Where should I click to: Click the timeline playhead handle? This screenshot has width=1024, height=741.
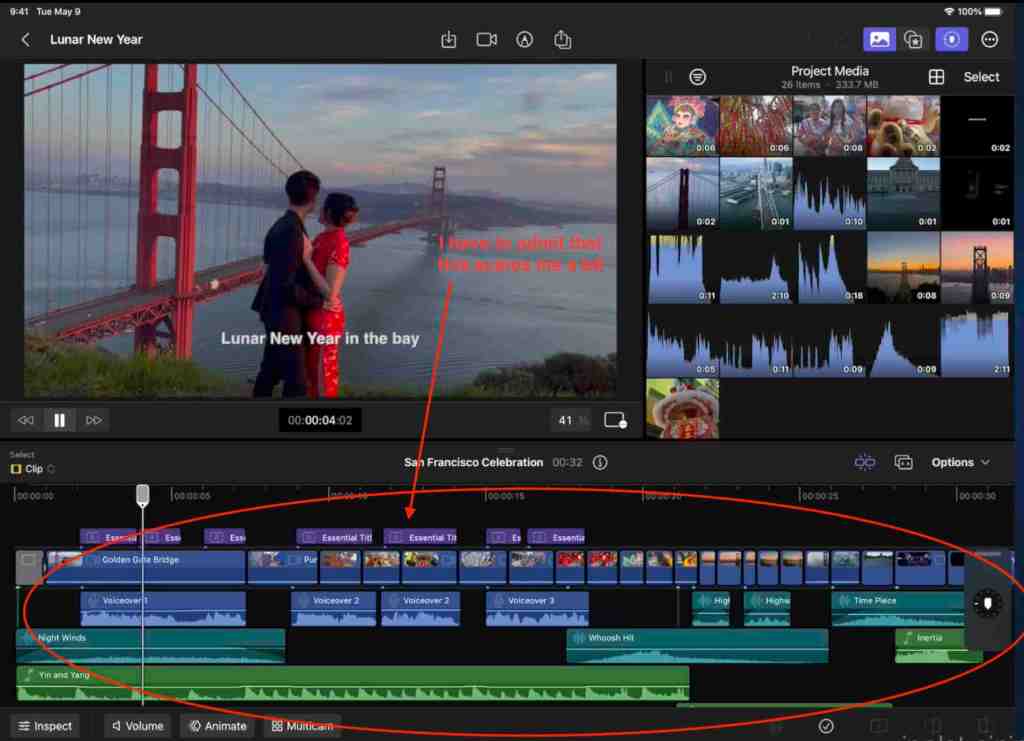click(143, 494)
